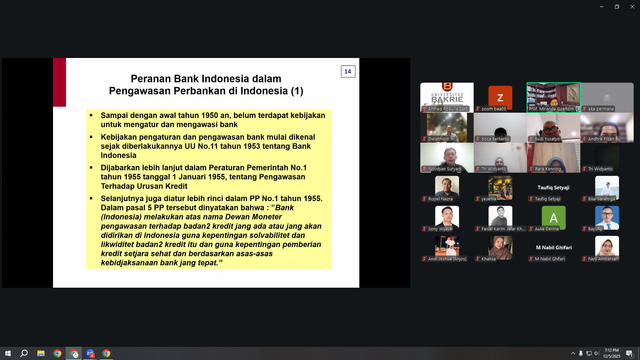Select Bilal Saratoga's profile picture tile

click(x=607, y=188)
